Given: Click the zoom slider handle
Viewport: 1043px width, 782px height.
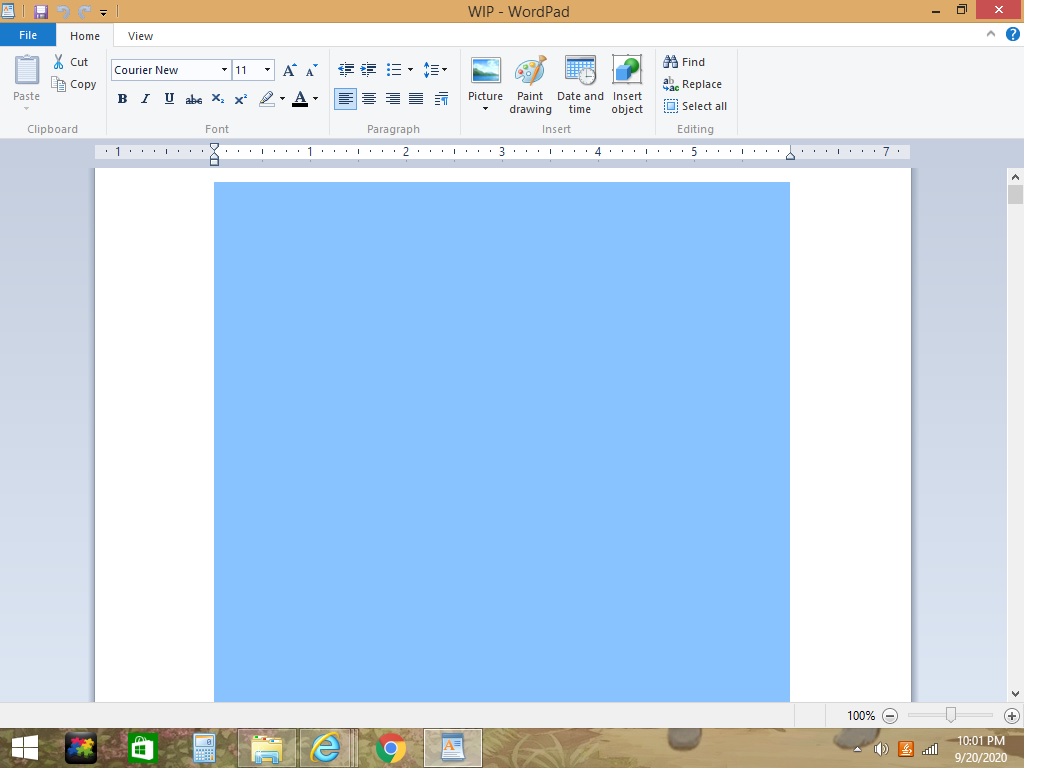Looking at the screenshot, I should pos(951,716).
